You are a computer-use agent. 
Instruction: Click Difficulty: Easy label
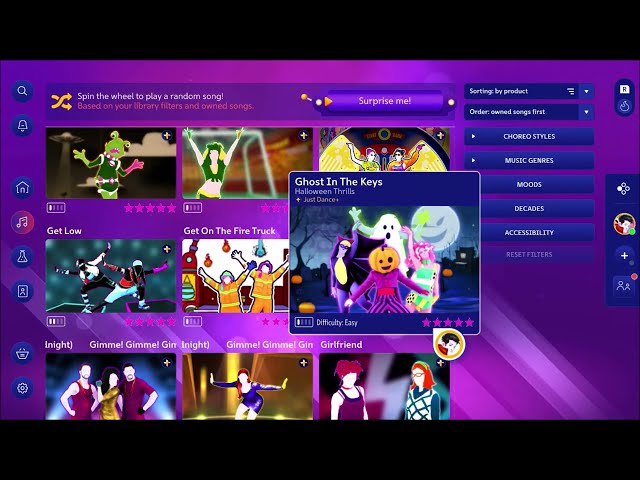click(x=337, y=322)
